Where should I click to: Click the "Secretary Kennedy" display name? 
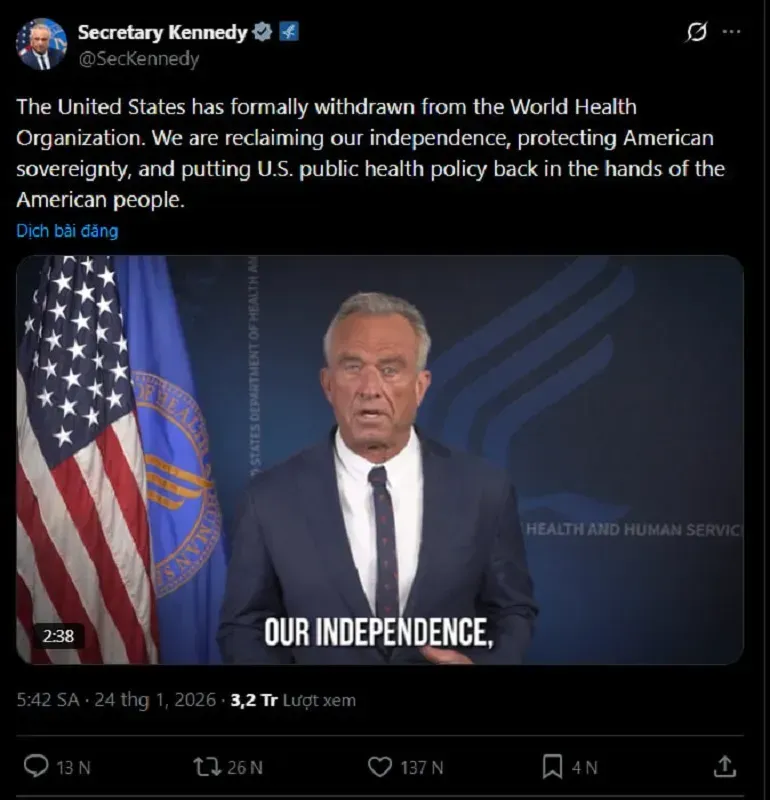click(162, 32)
